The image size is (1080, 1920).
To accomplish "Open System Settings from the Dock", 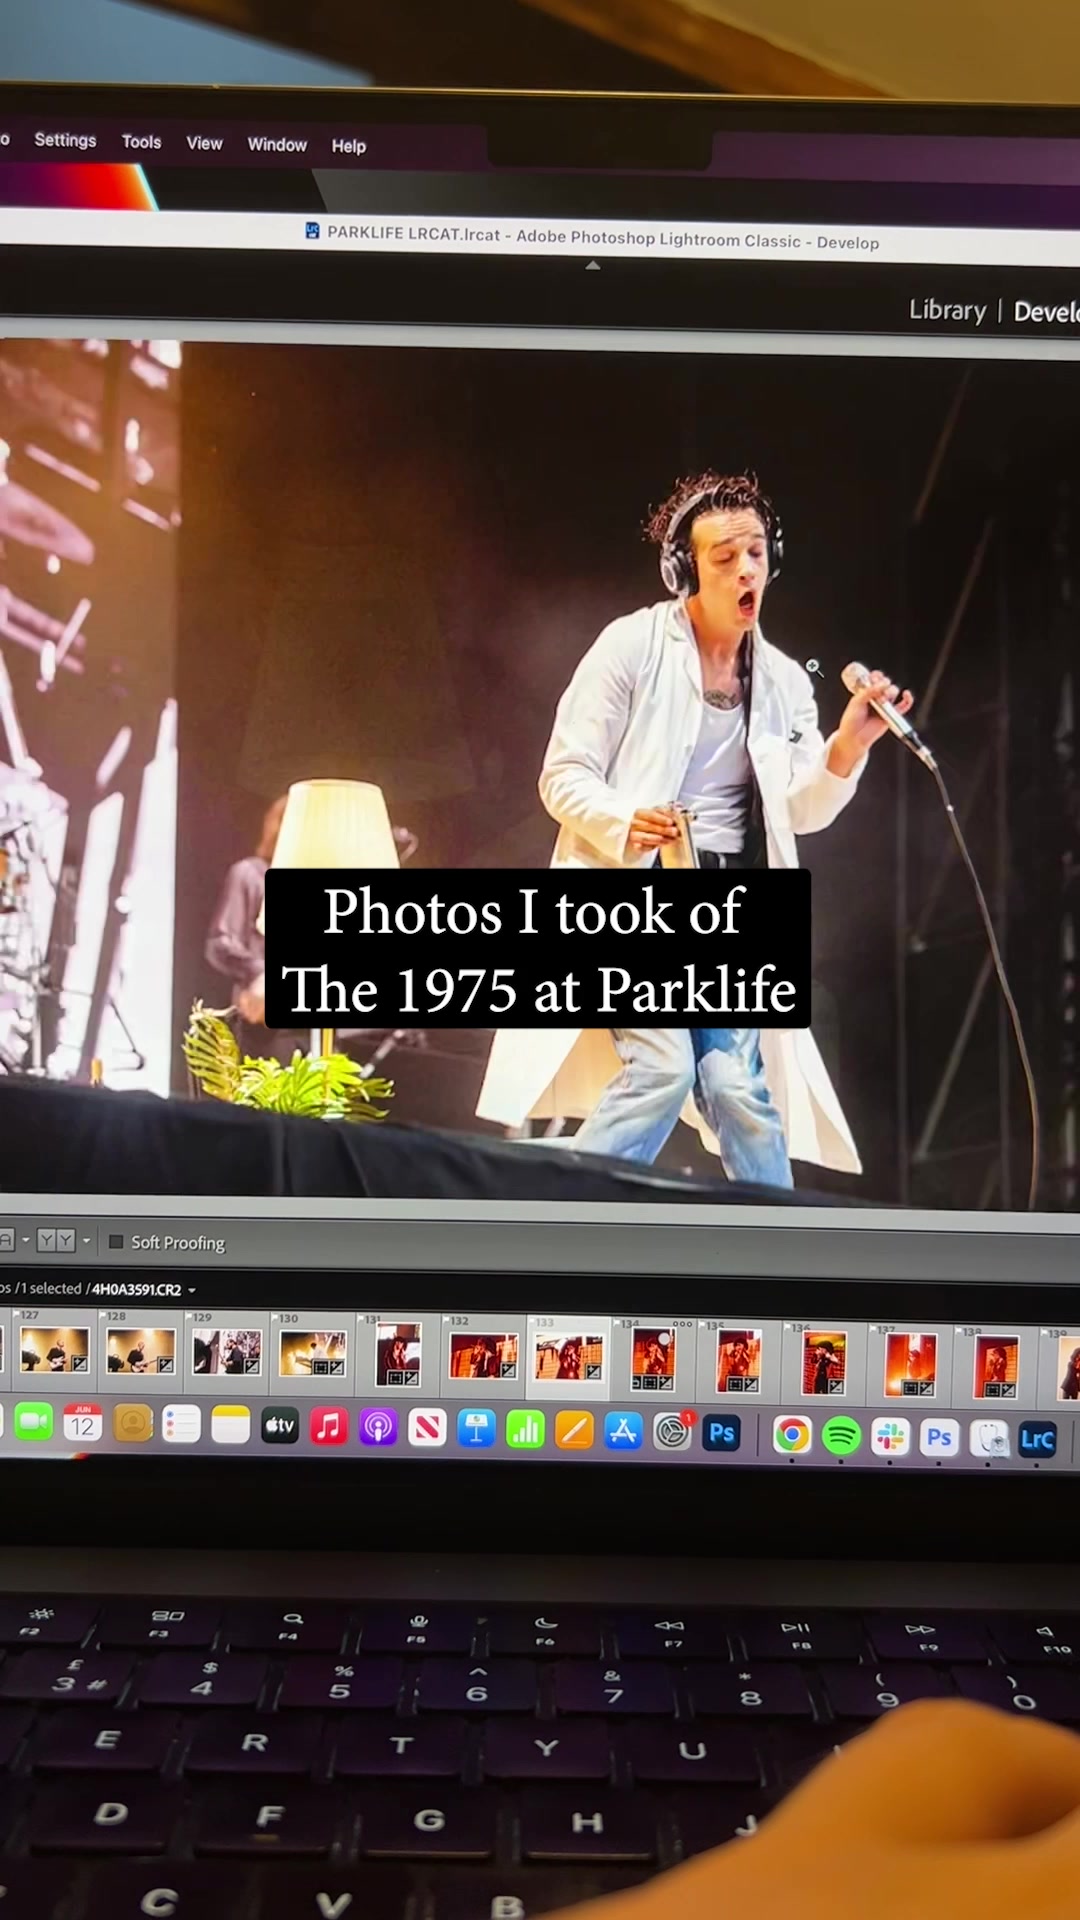I will [x=673, y=1434].
